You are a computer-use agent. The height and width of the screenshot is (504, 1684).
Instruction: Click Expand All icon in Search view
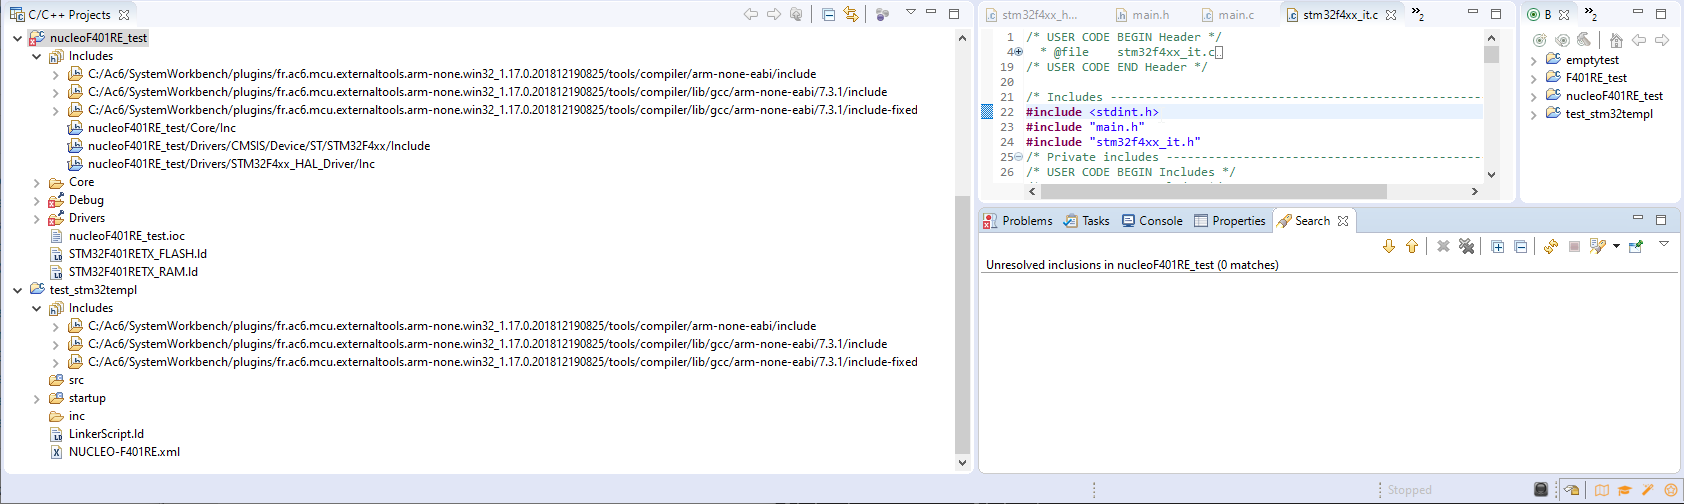pyautogui.click(x=1497, y=246)
